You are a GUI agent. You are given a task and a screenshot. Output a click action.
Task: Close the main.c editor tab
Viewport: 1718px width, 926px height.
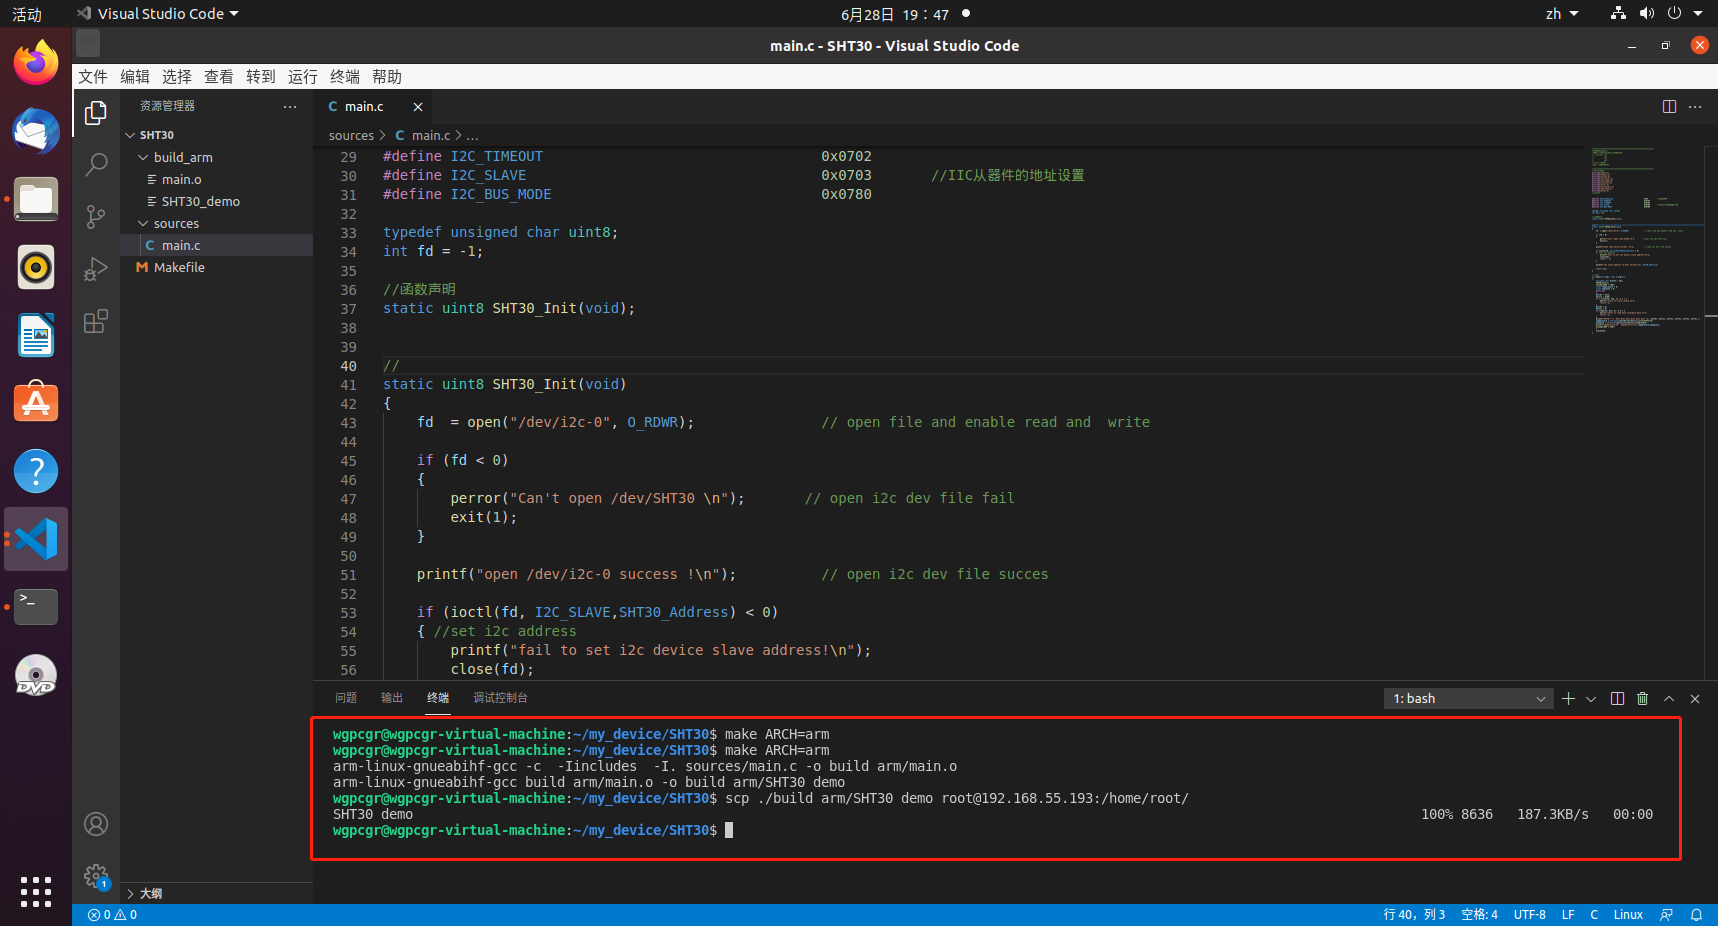tap(418, 107)
